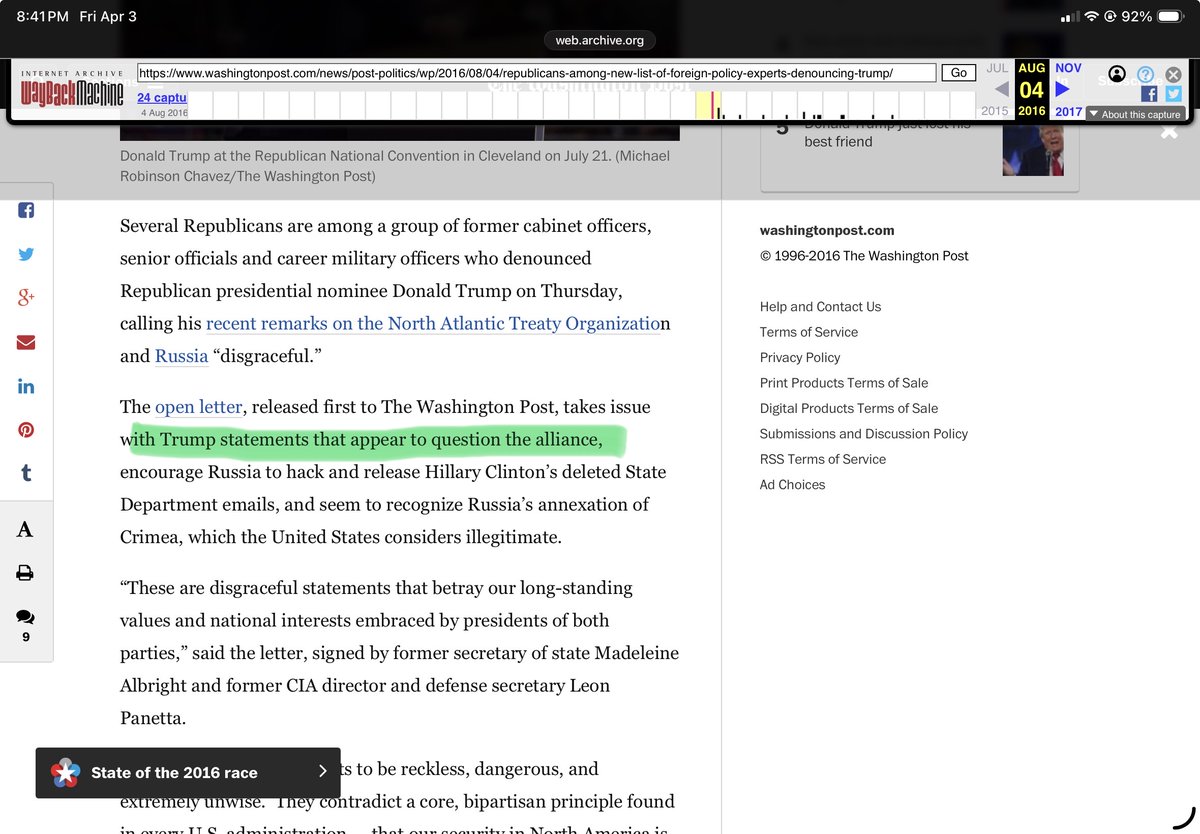Screen dimensions: 1200x834
Task: Change text size with the A icon
Action: [x=26, y=529]
